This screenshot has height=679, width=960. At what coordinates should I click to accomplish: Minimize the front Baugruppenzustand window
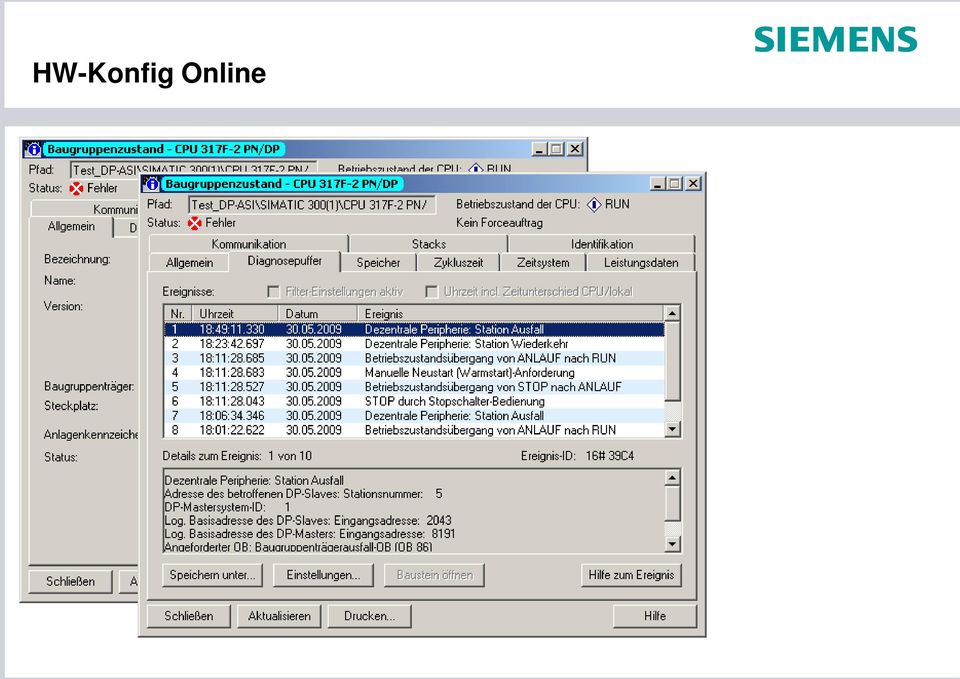(658, 184)
